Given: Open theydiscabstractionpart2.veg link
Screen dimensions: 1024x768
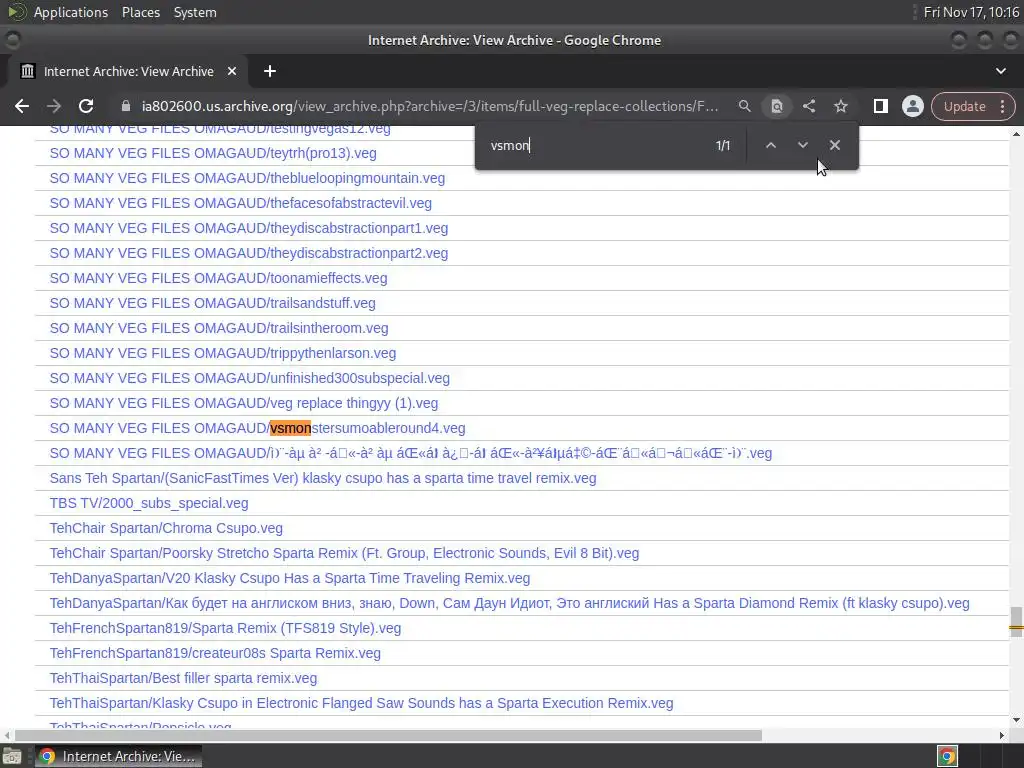Looking at the screenshot, I should pyautogui.click(x=249, y=253).
